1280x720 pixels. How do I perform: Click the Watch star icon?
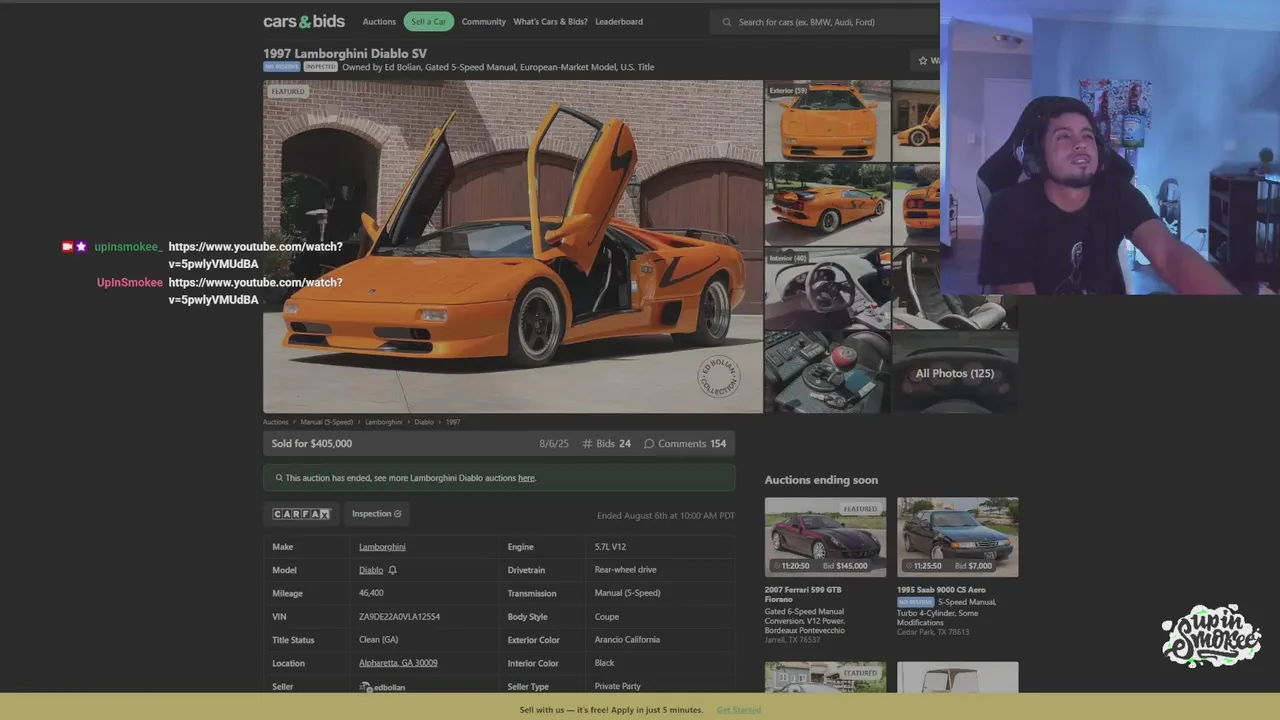[x=923, y=61]
